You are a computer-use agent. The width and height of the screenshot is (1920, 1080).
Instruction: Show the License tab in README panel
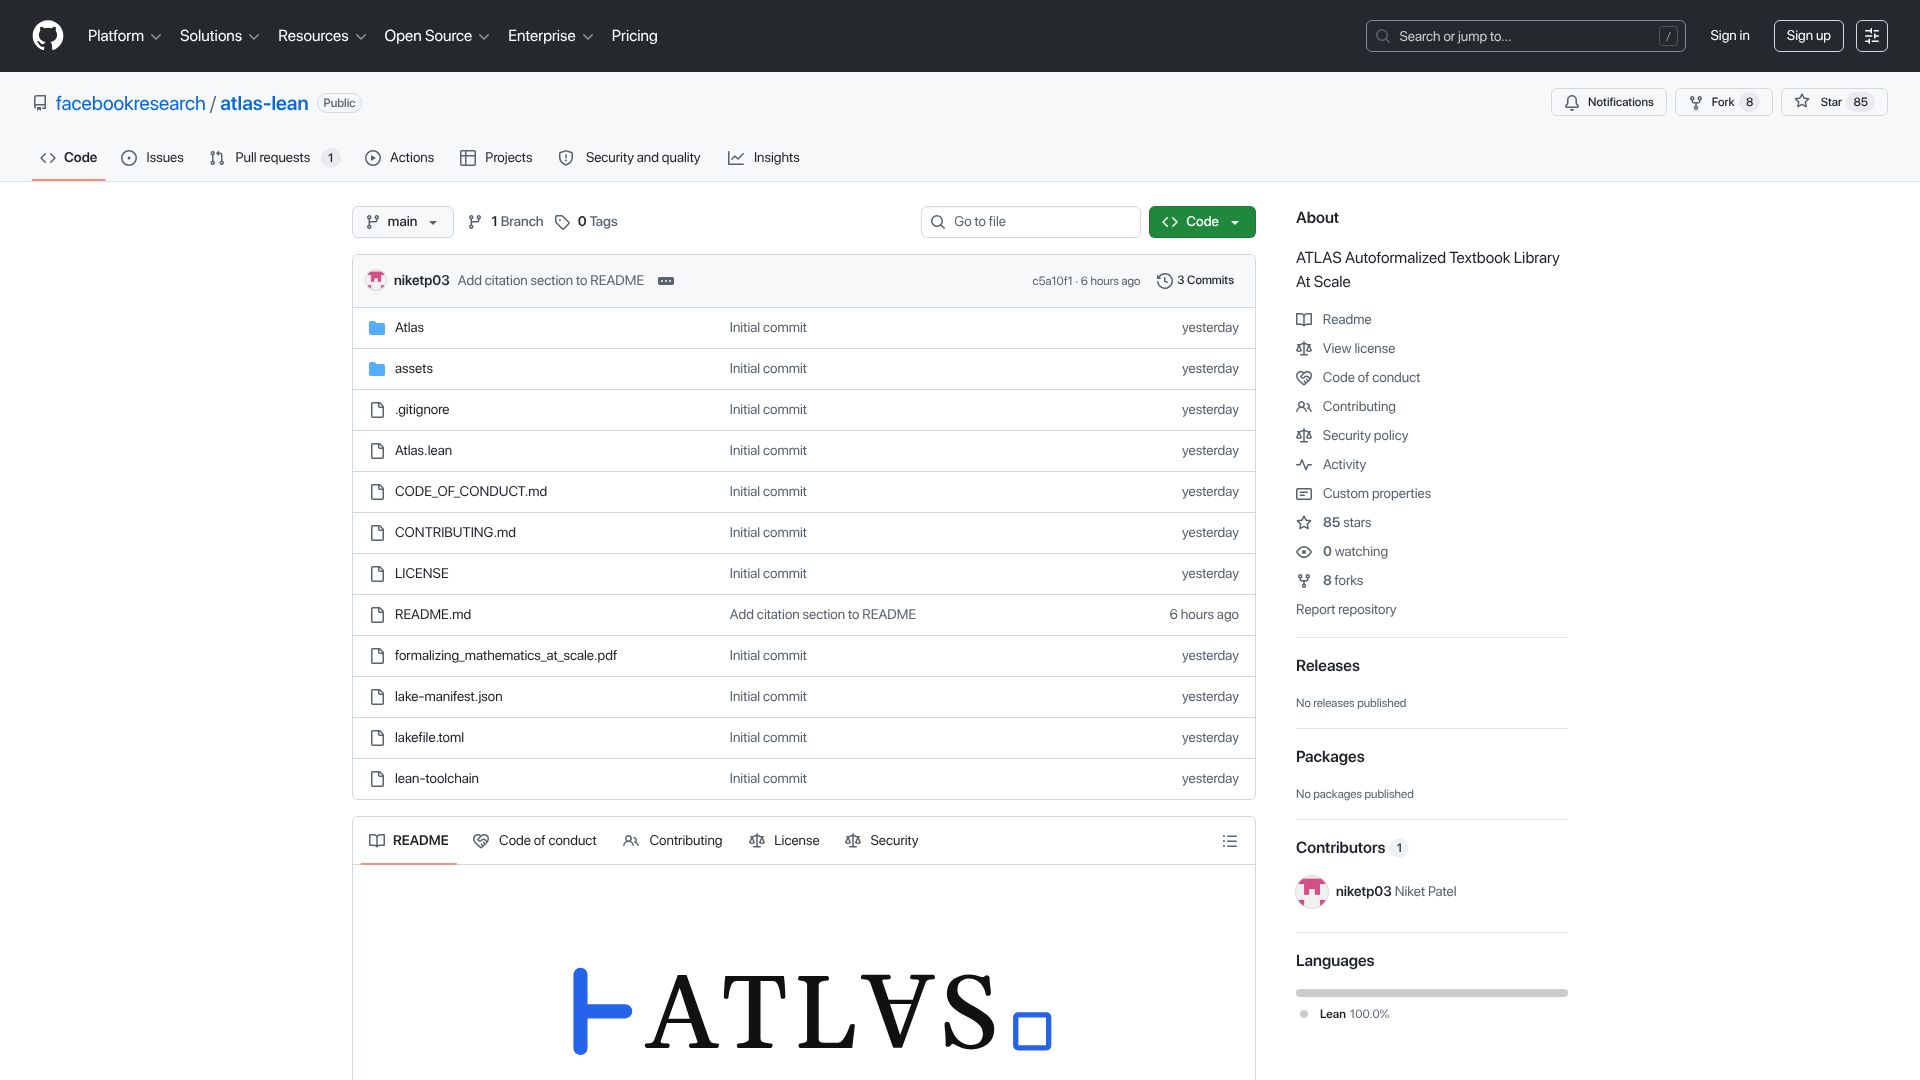784,841
